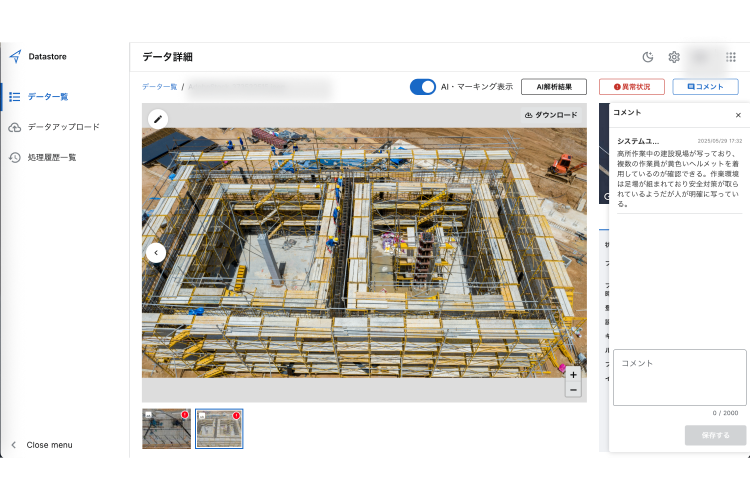Viewport: 750px width, 500px height.
Task: Click the データ一覧 breadcrumb link
Action: pos(159,87)
